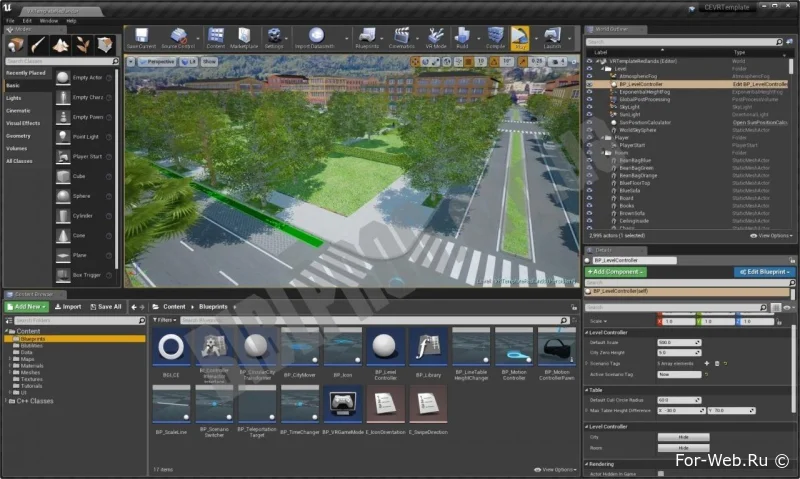This screenshot has width=800, height=479.
Task: Click the Hide button for City
Action: 684,437
